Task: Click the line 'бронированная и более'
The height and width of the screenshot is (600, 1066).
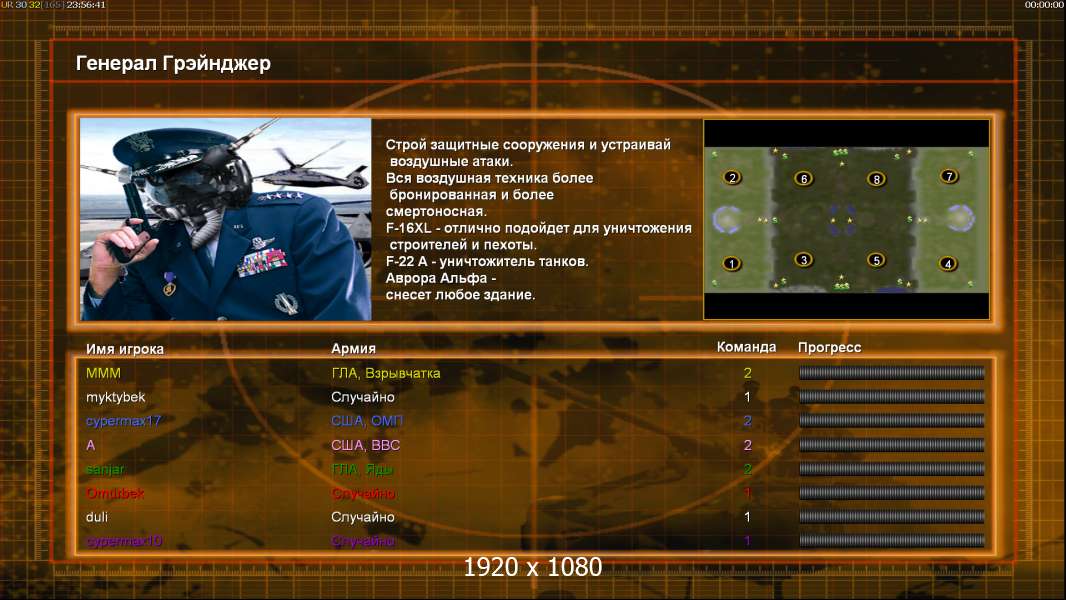Action: 471,195
